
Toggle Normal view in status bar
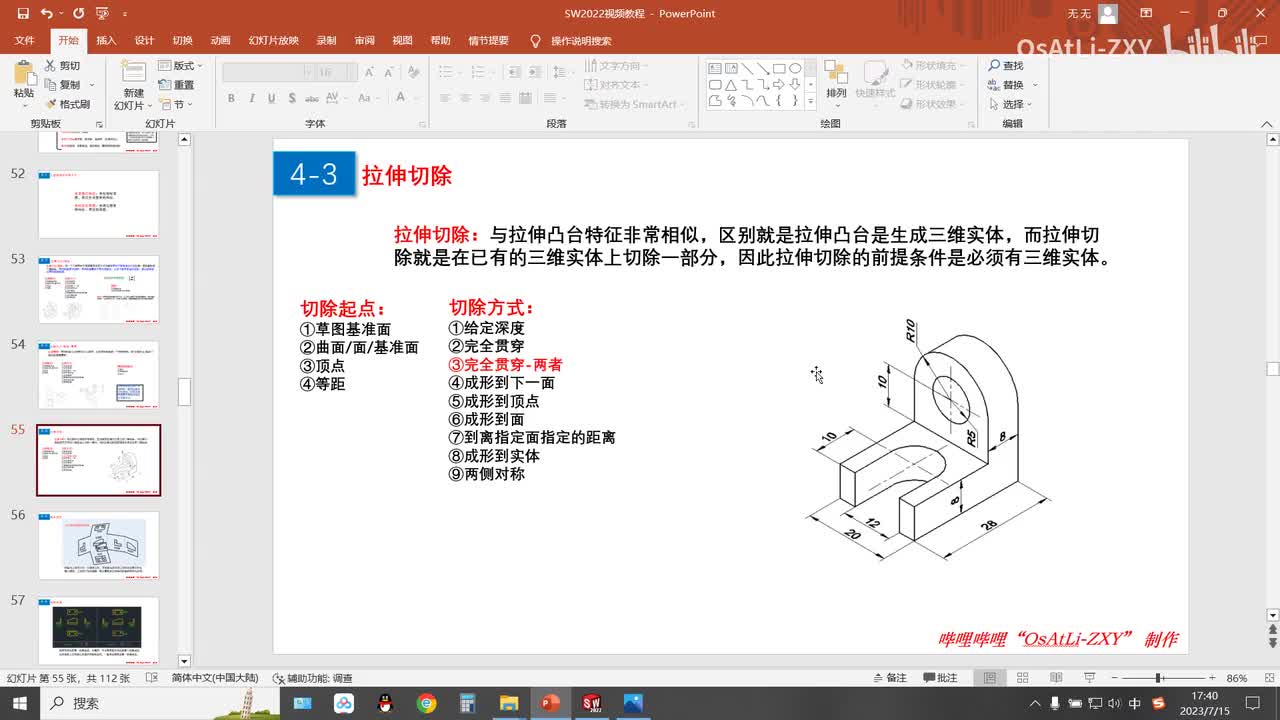point(989,678)
